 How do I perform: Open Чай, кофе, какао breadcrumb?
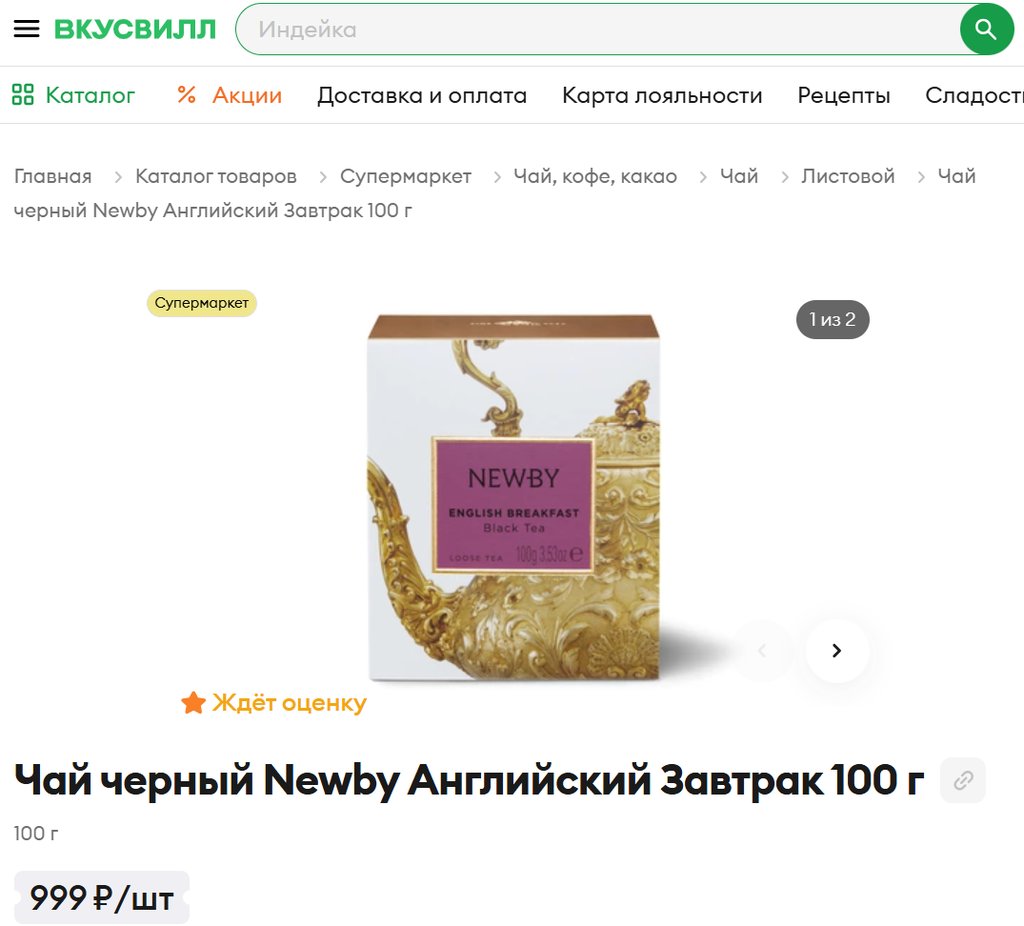pyautogui.click(x=595, y=176)
